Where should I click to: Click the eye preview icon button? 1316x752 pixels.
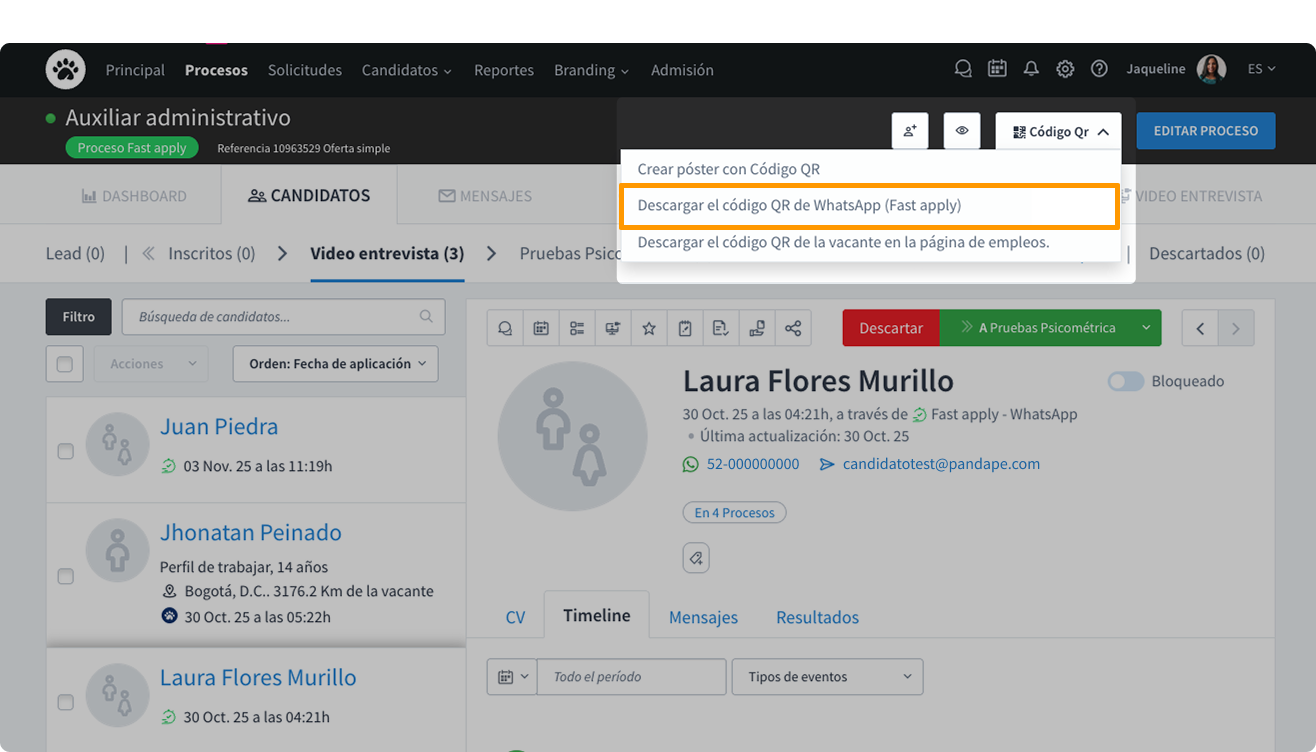(x=962, y=131)
